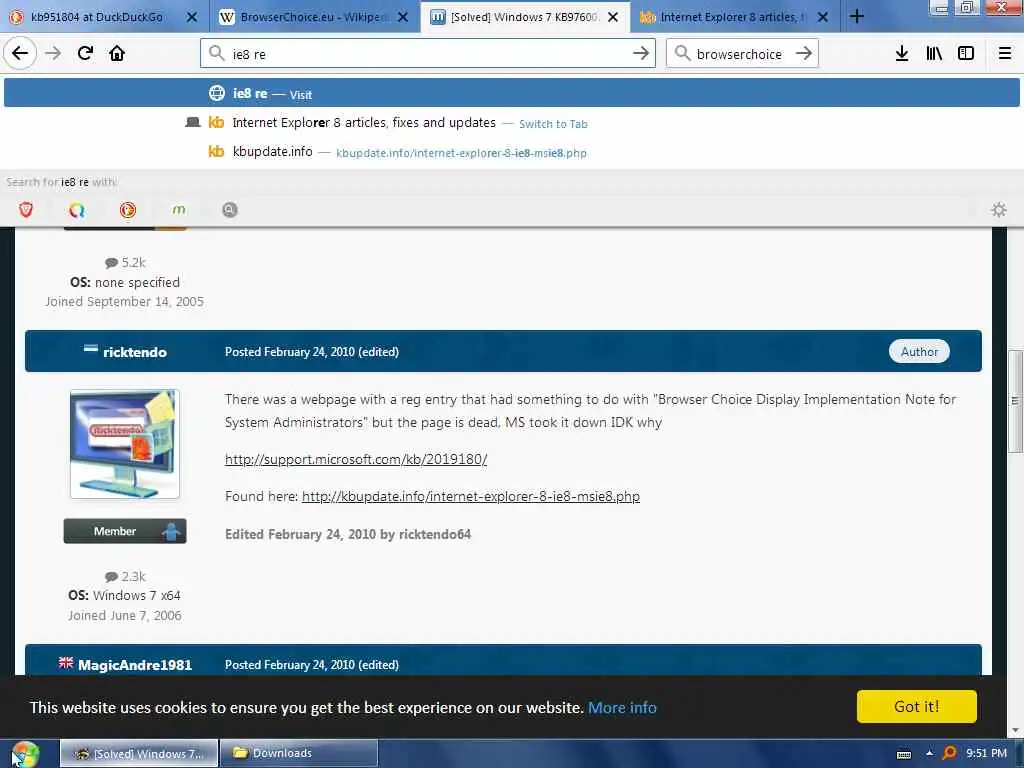Open the Windows Start menu
Screen dimensions: 1024x768
click(x=25, y=754)
